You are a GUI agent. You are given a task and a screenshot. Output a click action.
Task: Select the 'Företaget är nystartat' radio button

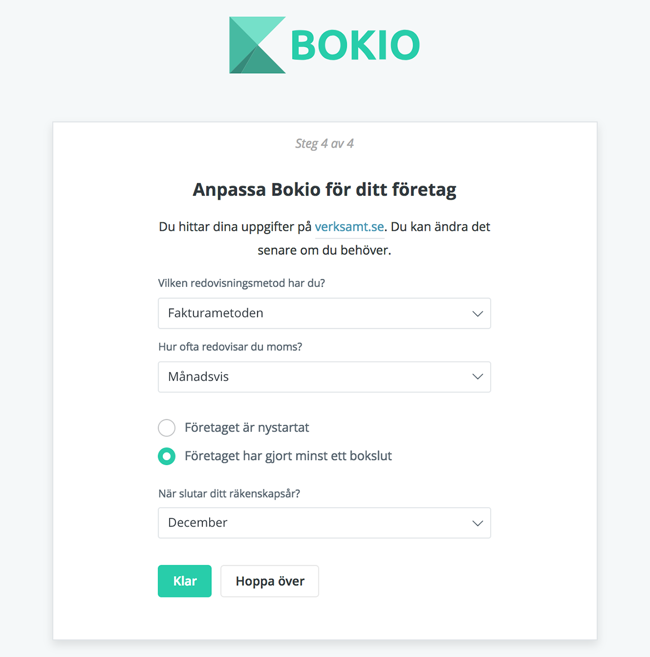pos(166,428)
